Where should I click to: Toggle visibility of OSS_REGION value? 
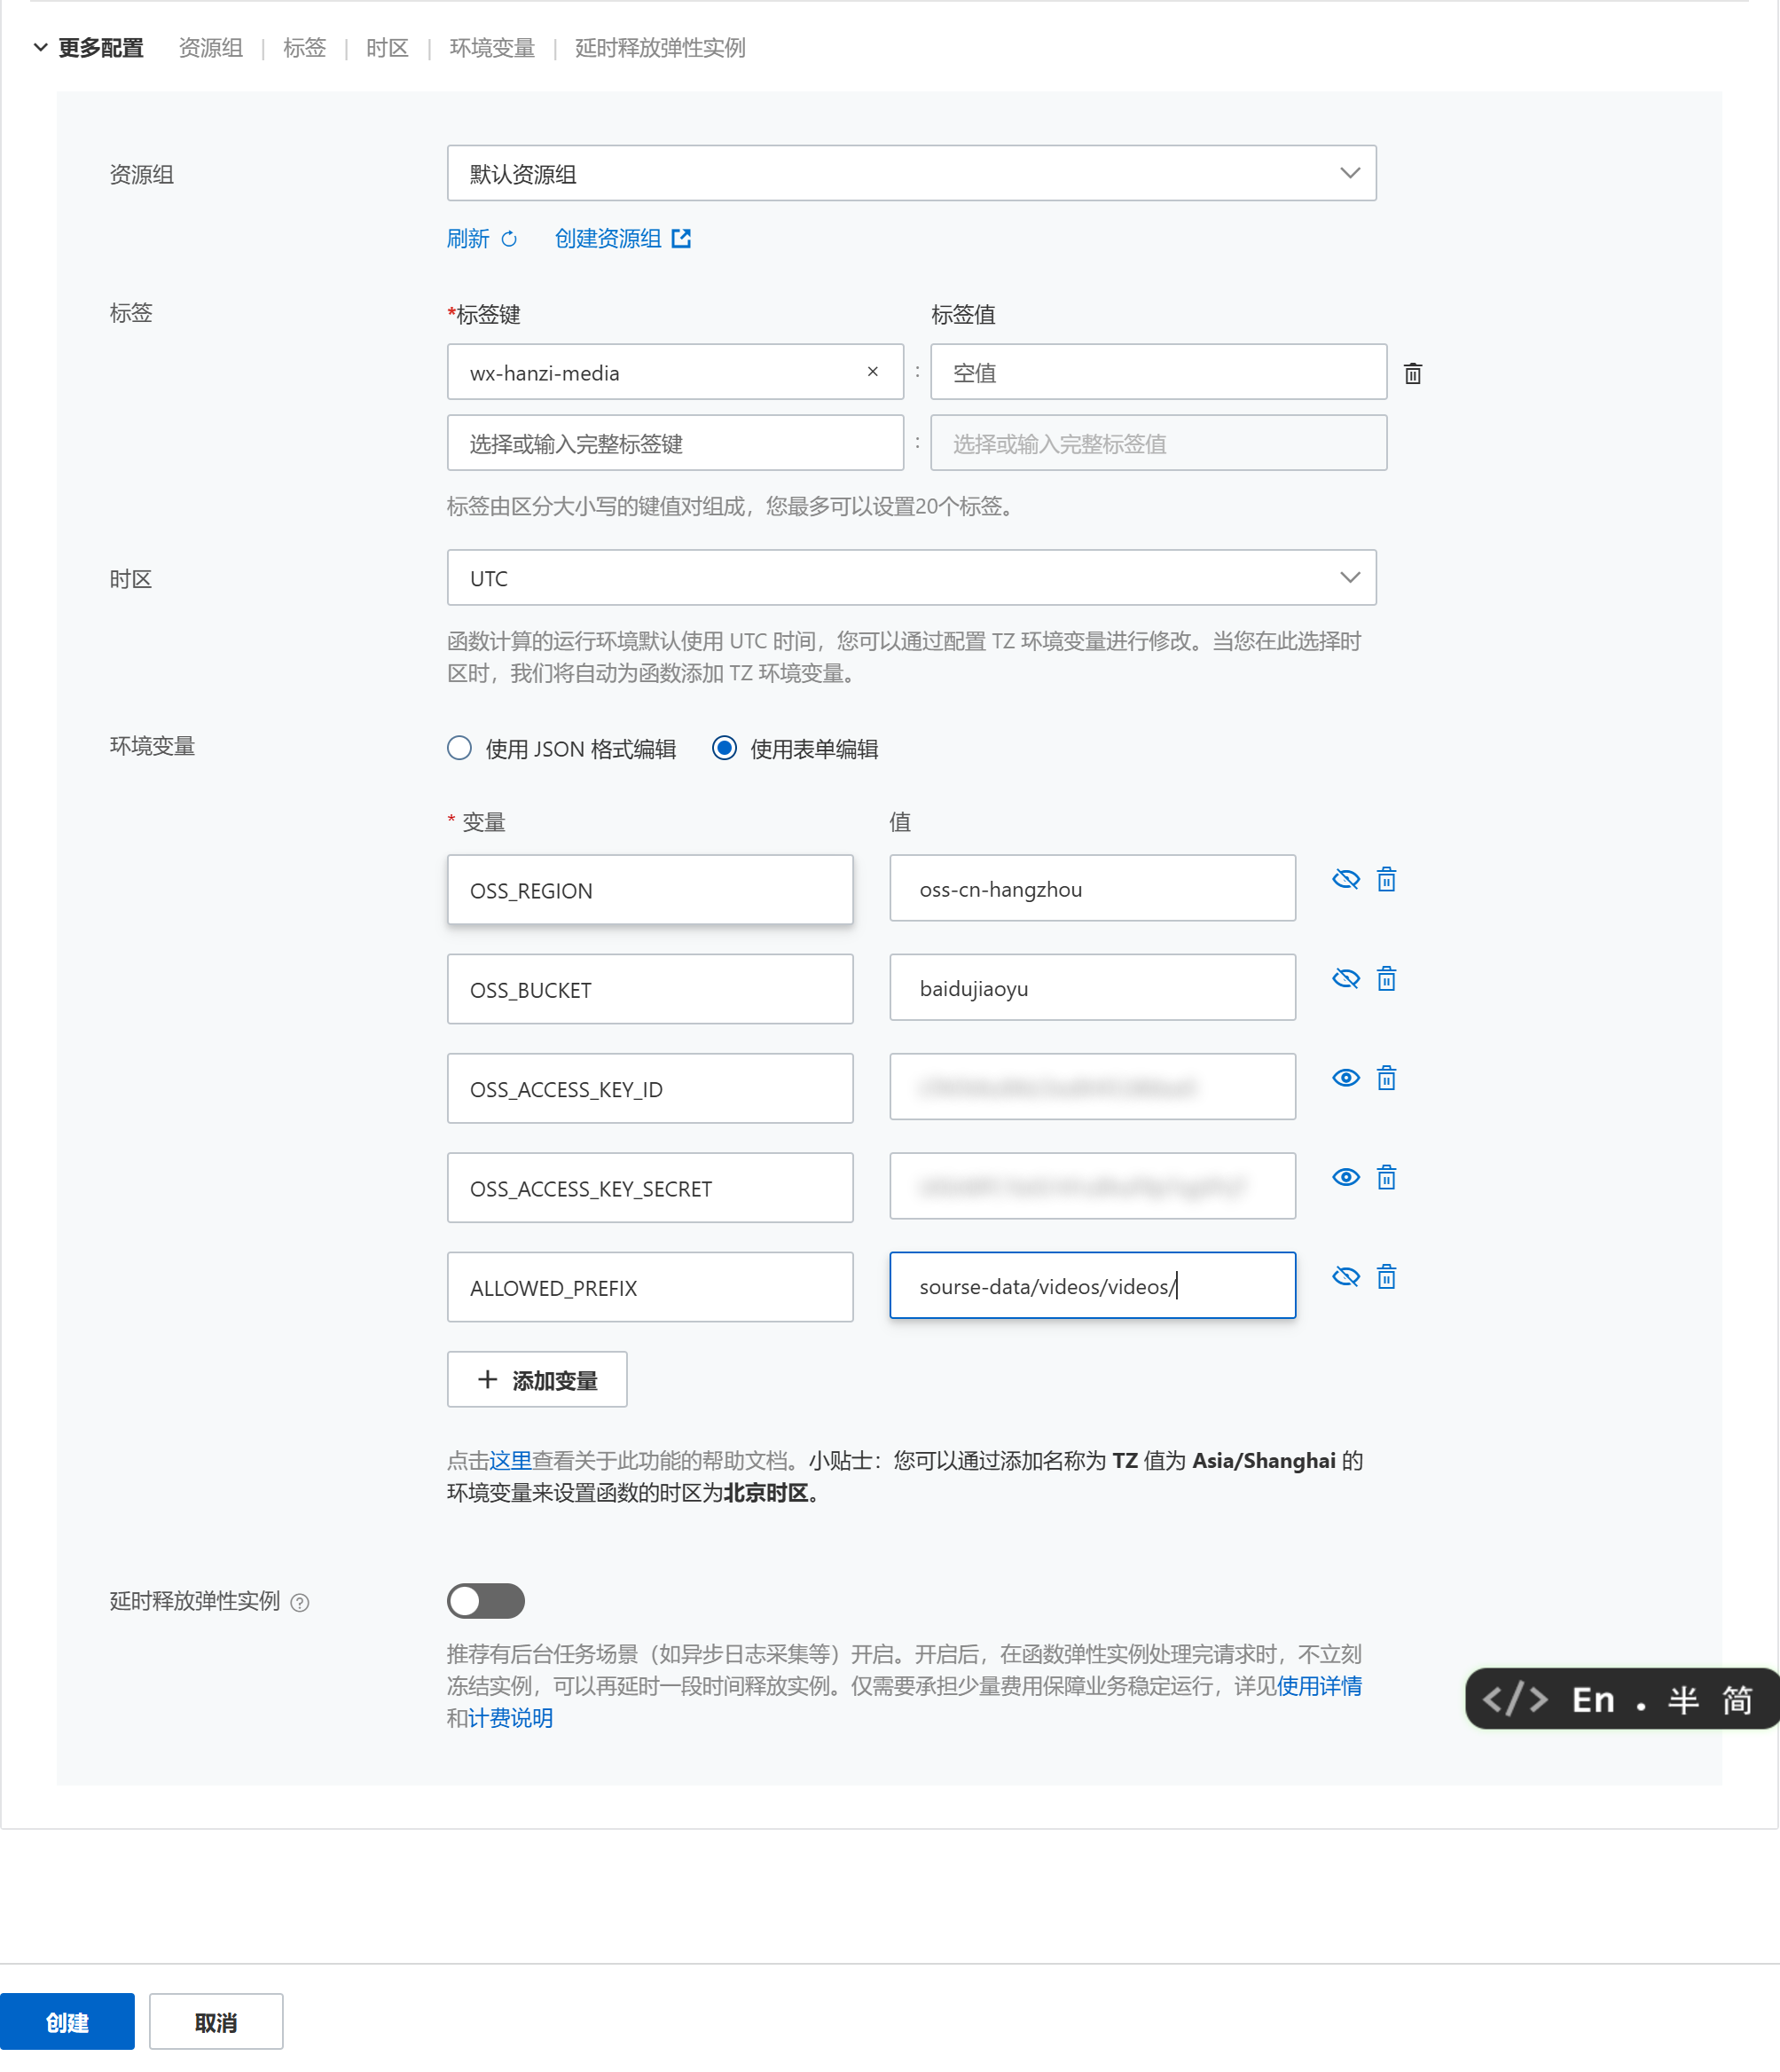1346,879
